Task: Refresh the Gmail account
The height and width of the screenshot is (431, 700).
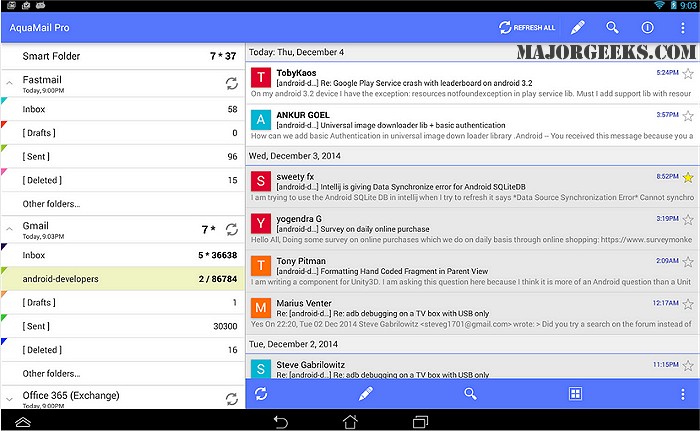Action: (x=231, y=230)
